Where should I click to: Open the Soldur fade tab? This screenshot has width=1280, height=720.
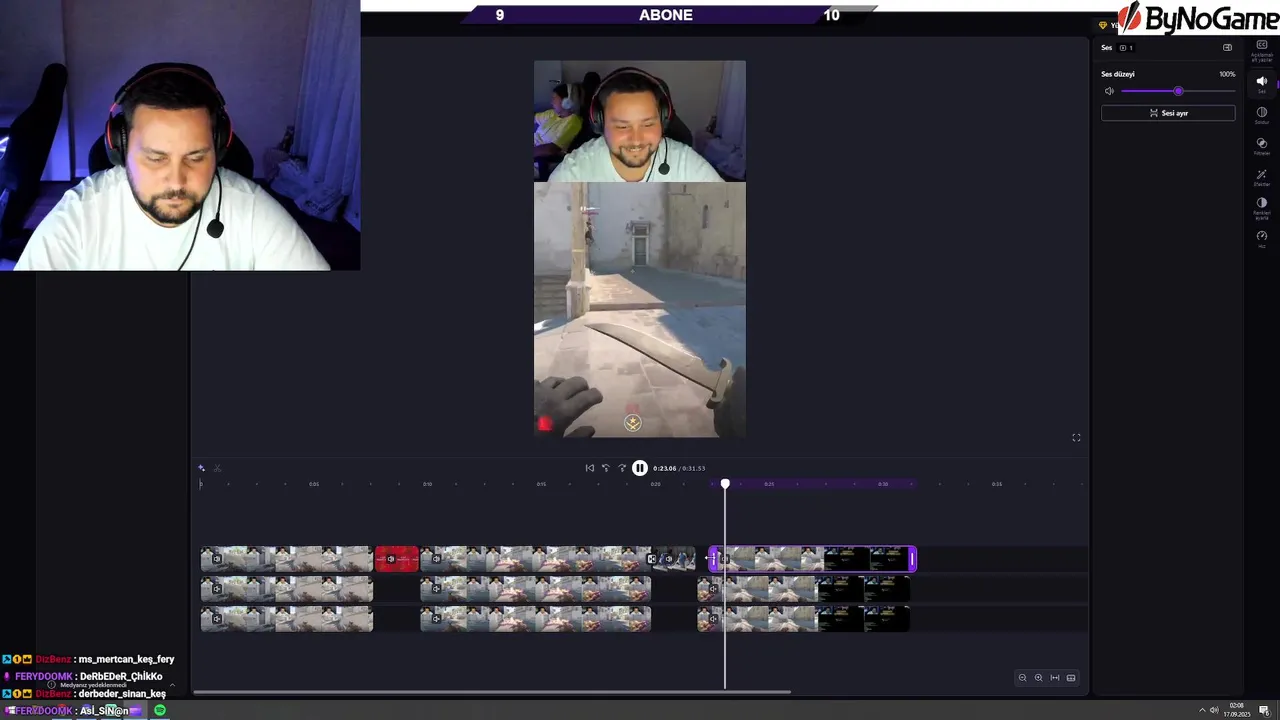click(x=1261, y=115)
